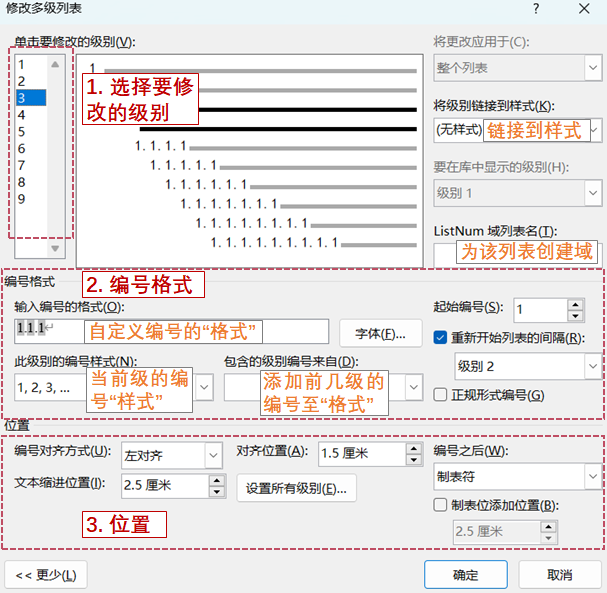Click the help question mark icon
Image resolution: width=607 pixels, height=593 pixels.
(x=536, y=9)
